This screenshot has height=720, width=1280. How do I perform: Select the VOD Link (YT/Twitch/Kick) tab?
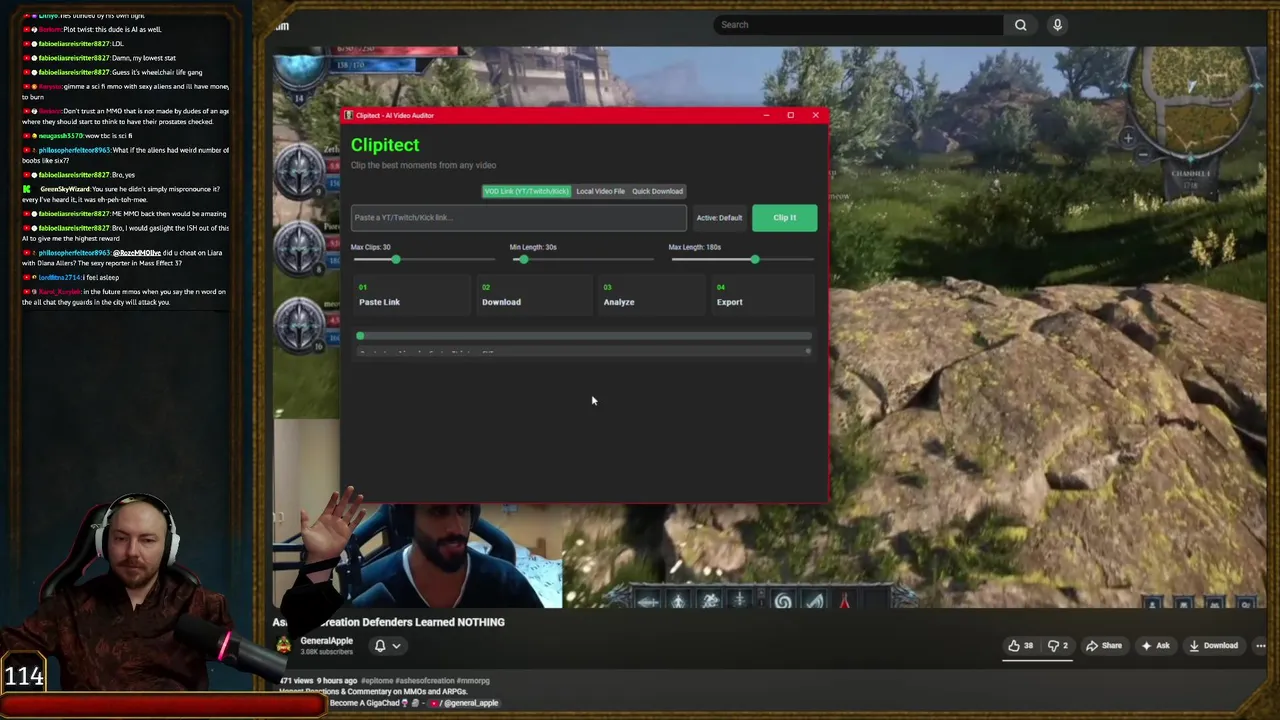526,191
